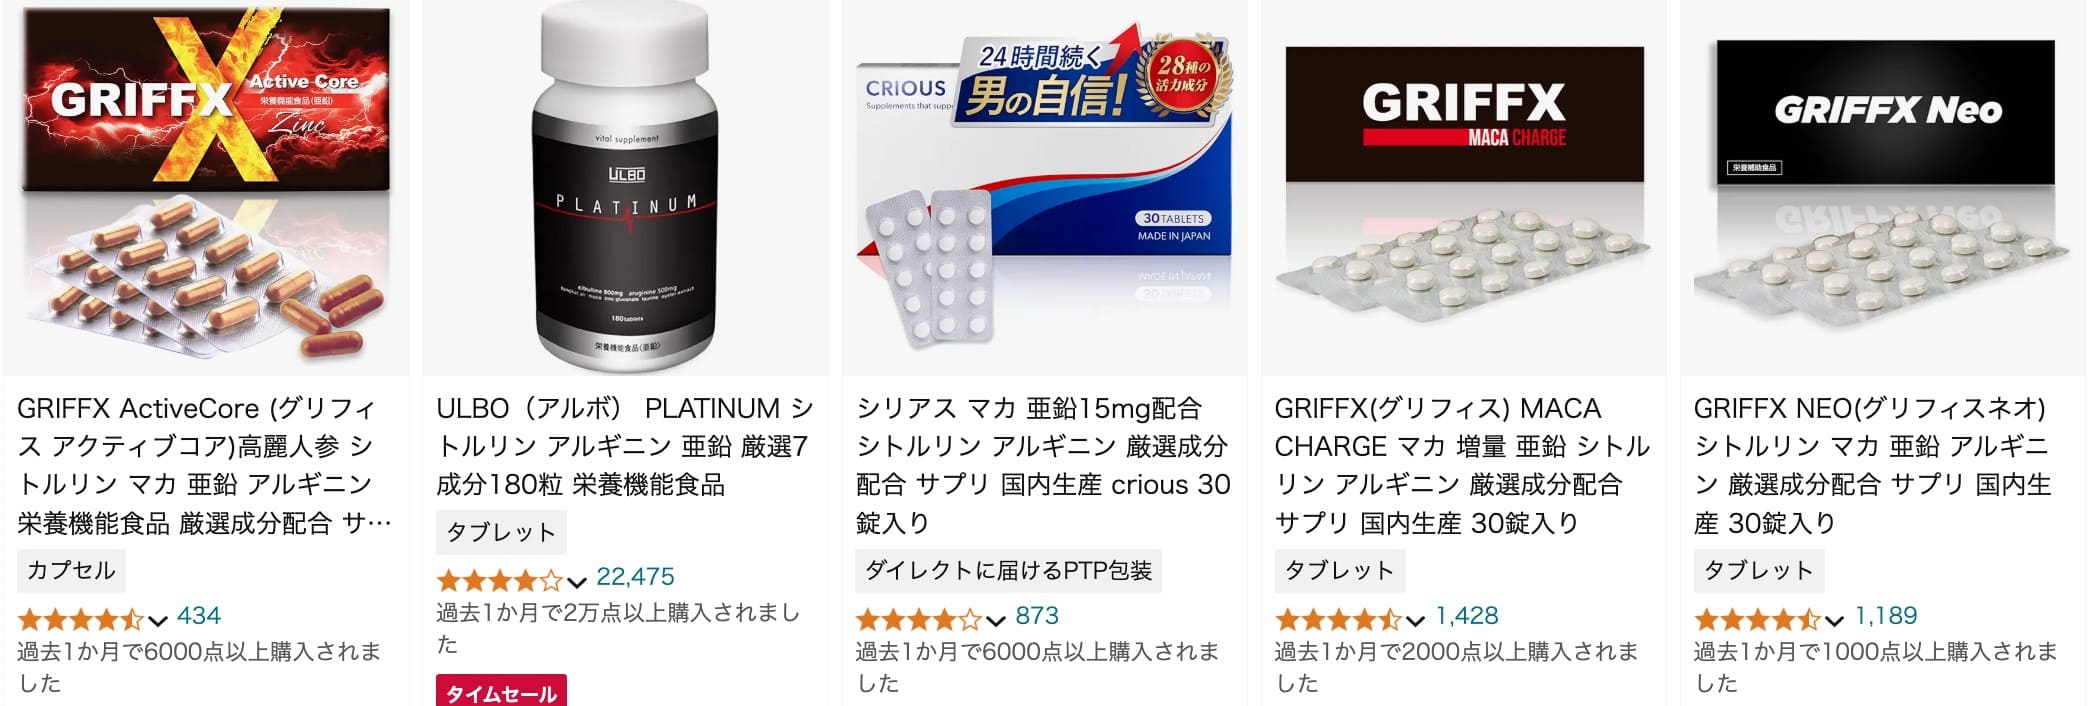Expand rating chevron next to 434 reviews
The height and width of the screenshot is (706, 2096).
coord(158,621)
